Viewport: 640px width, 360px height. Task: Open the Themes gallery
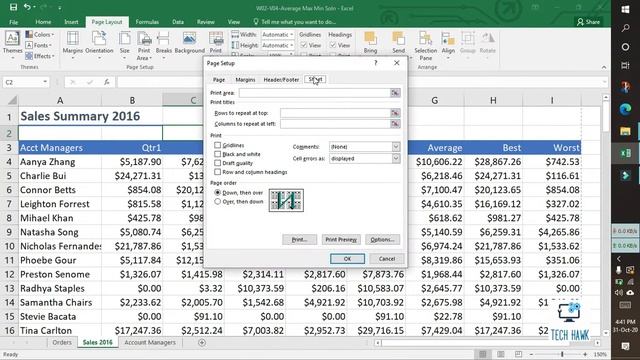click(x=12, y=44)
